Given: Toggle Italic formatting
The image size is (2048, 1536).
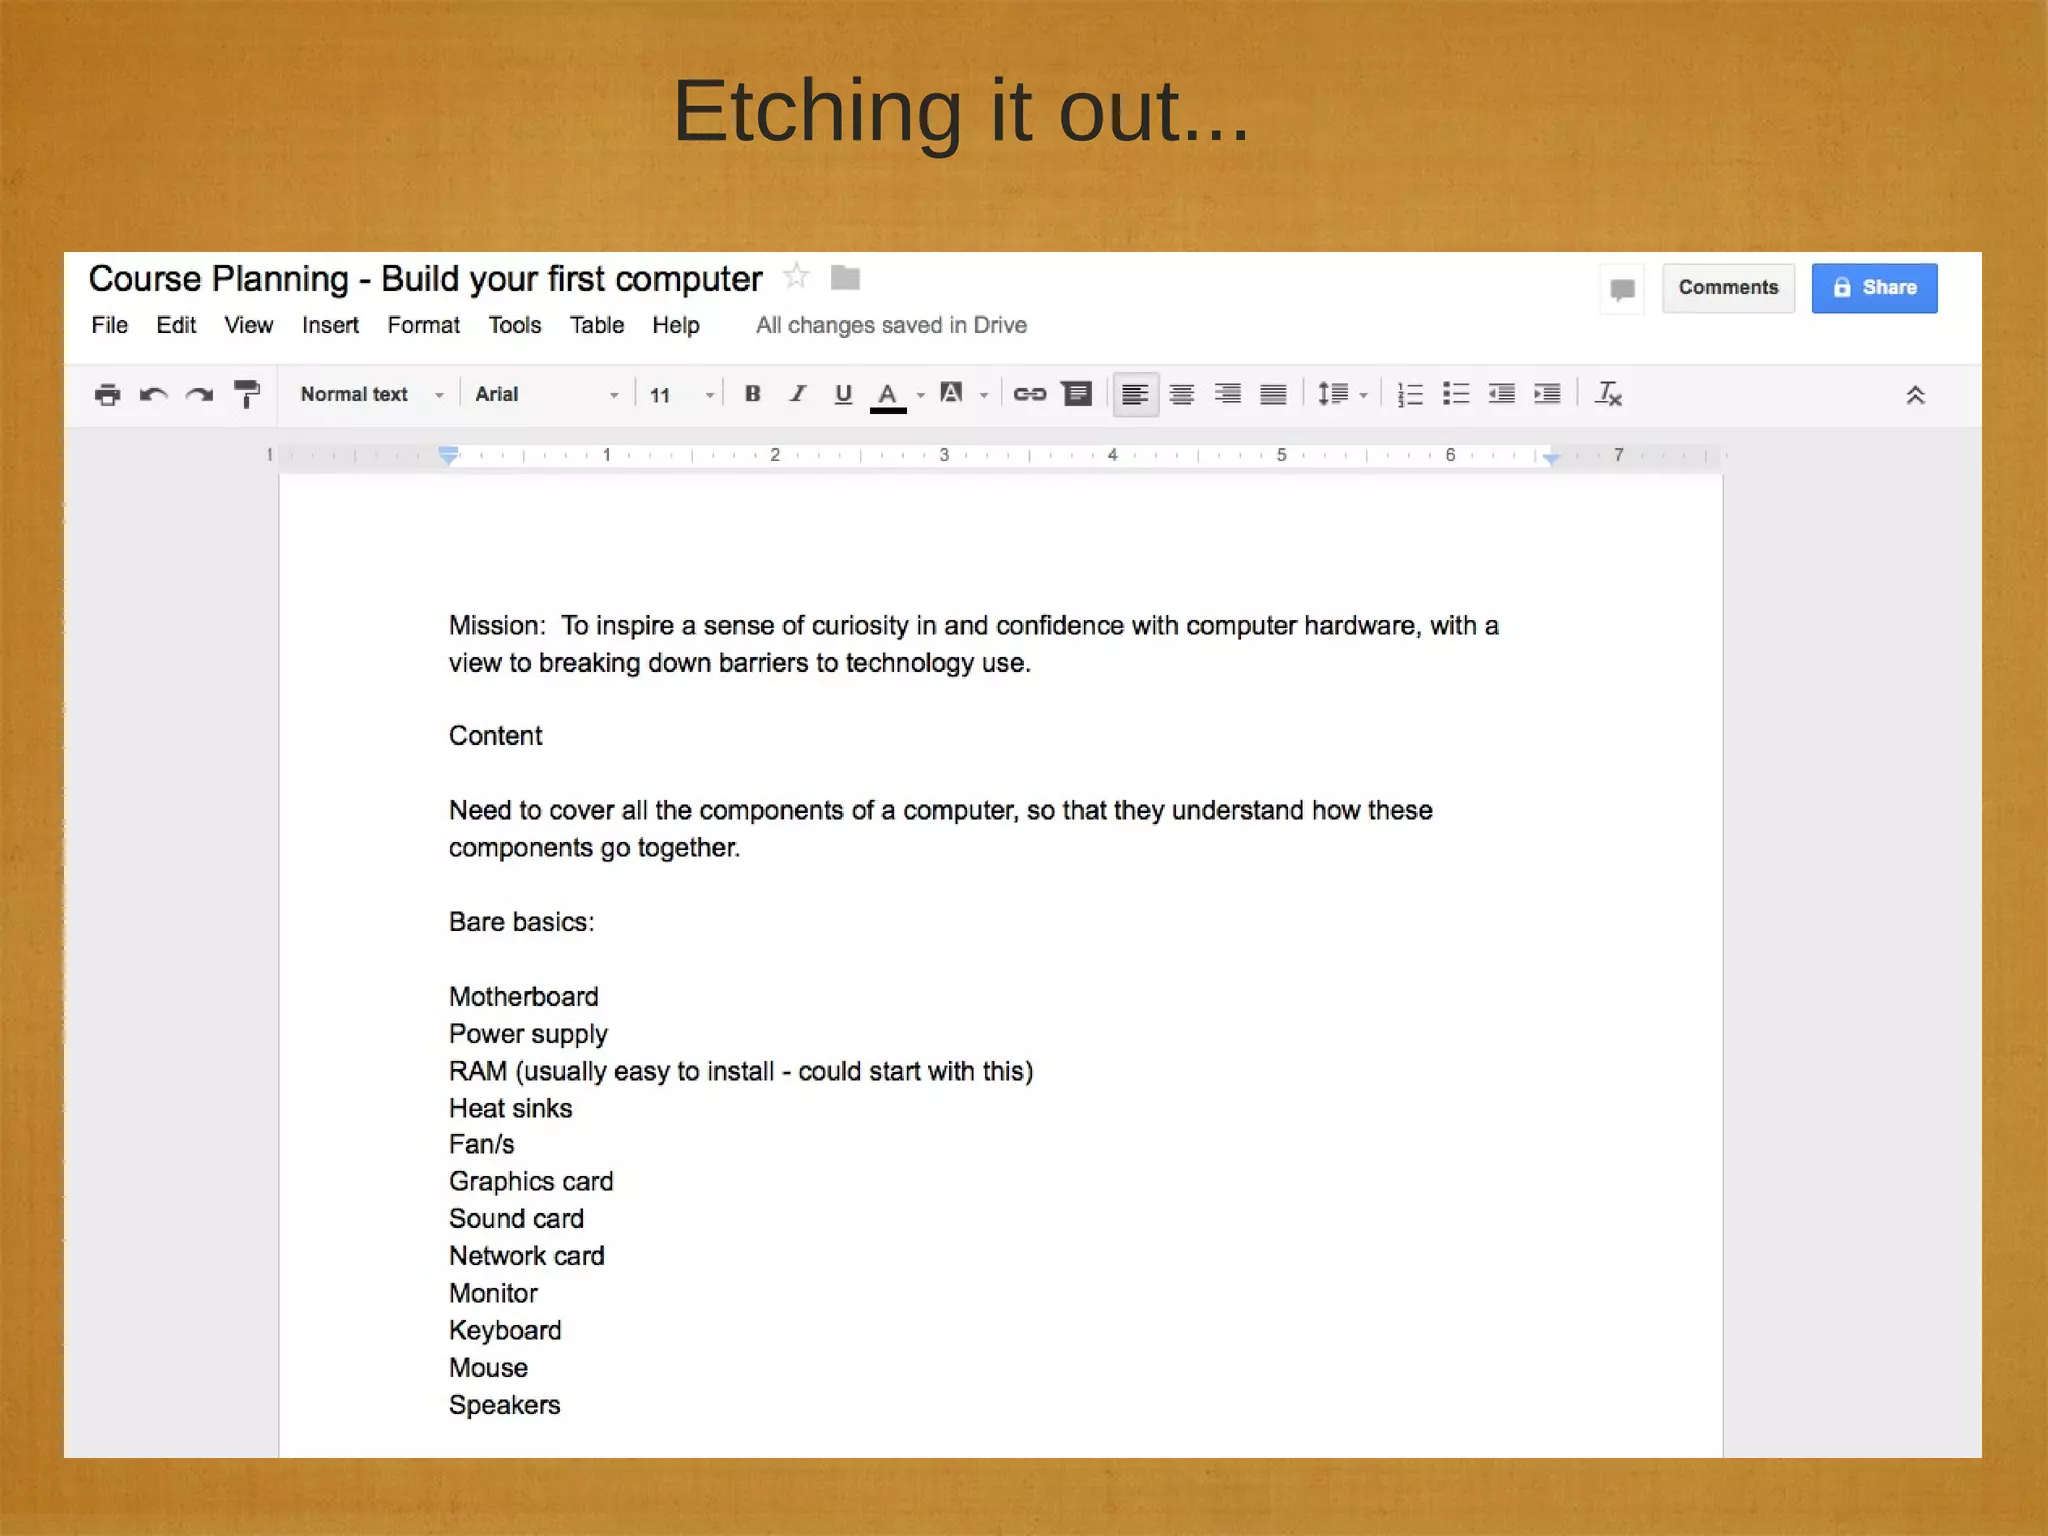Looking at the screenshot, I should (797, 394).
